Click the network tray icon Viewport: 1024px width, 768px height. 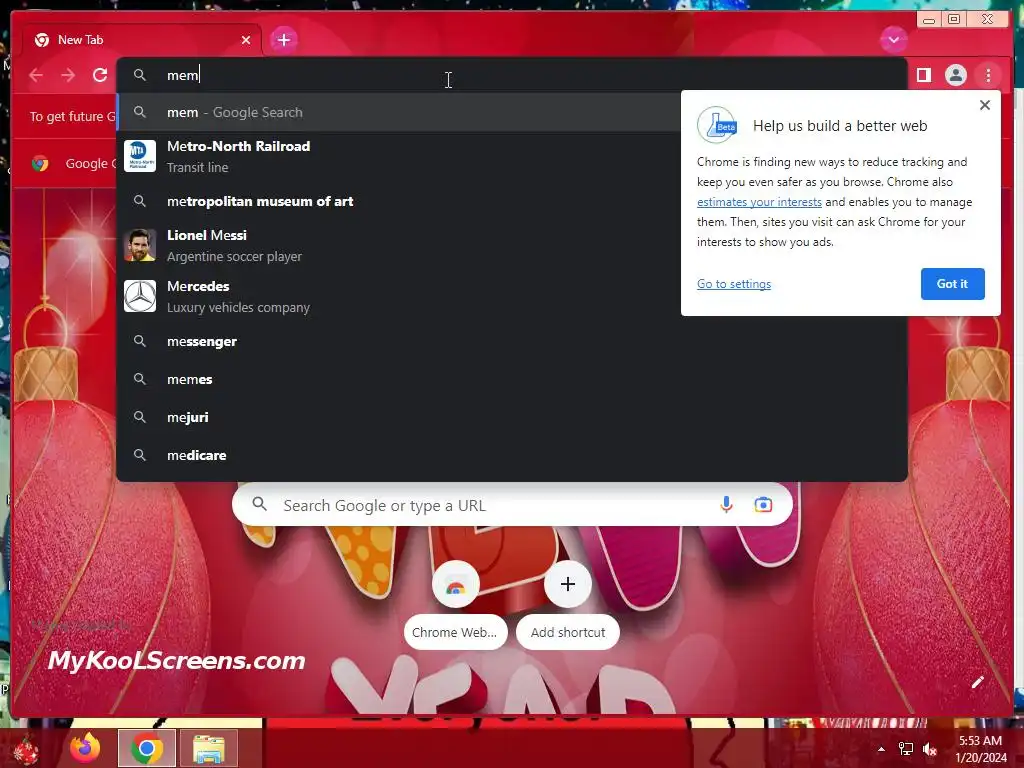point(906,749)
